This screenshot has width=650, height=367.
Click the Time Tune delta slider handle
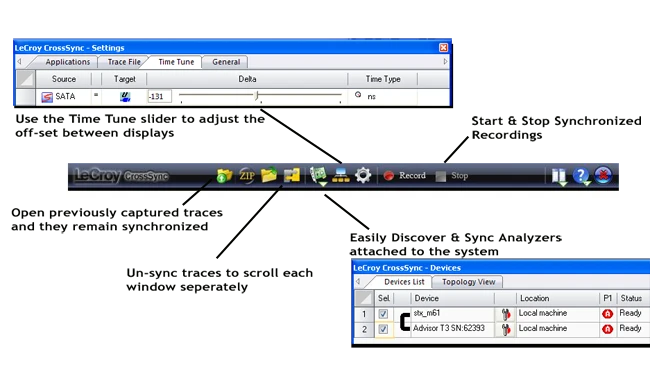coord(257,96)
